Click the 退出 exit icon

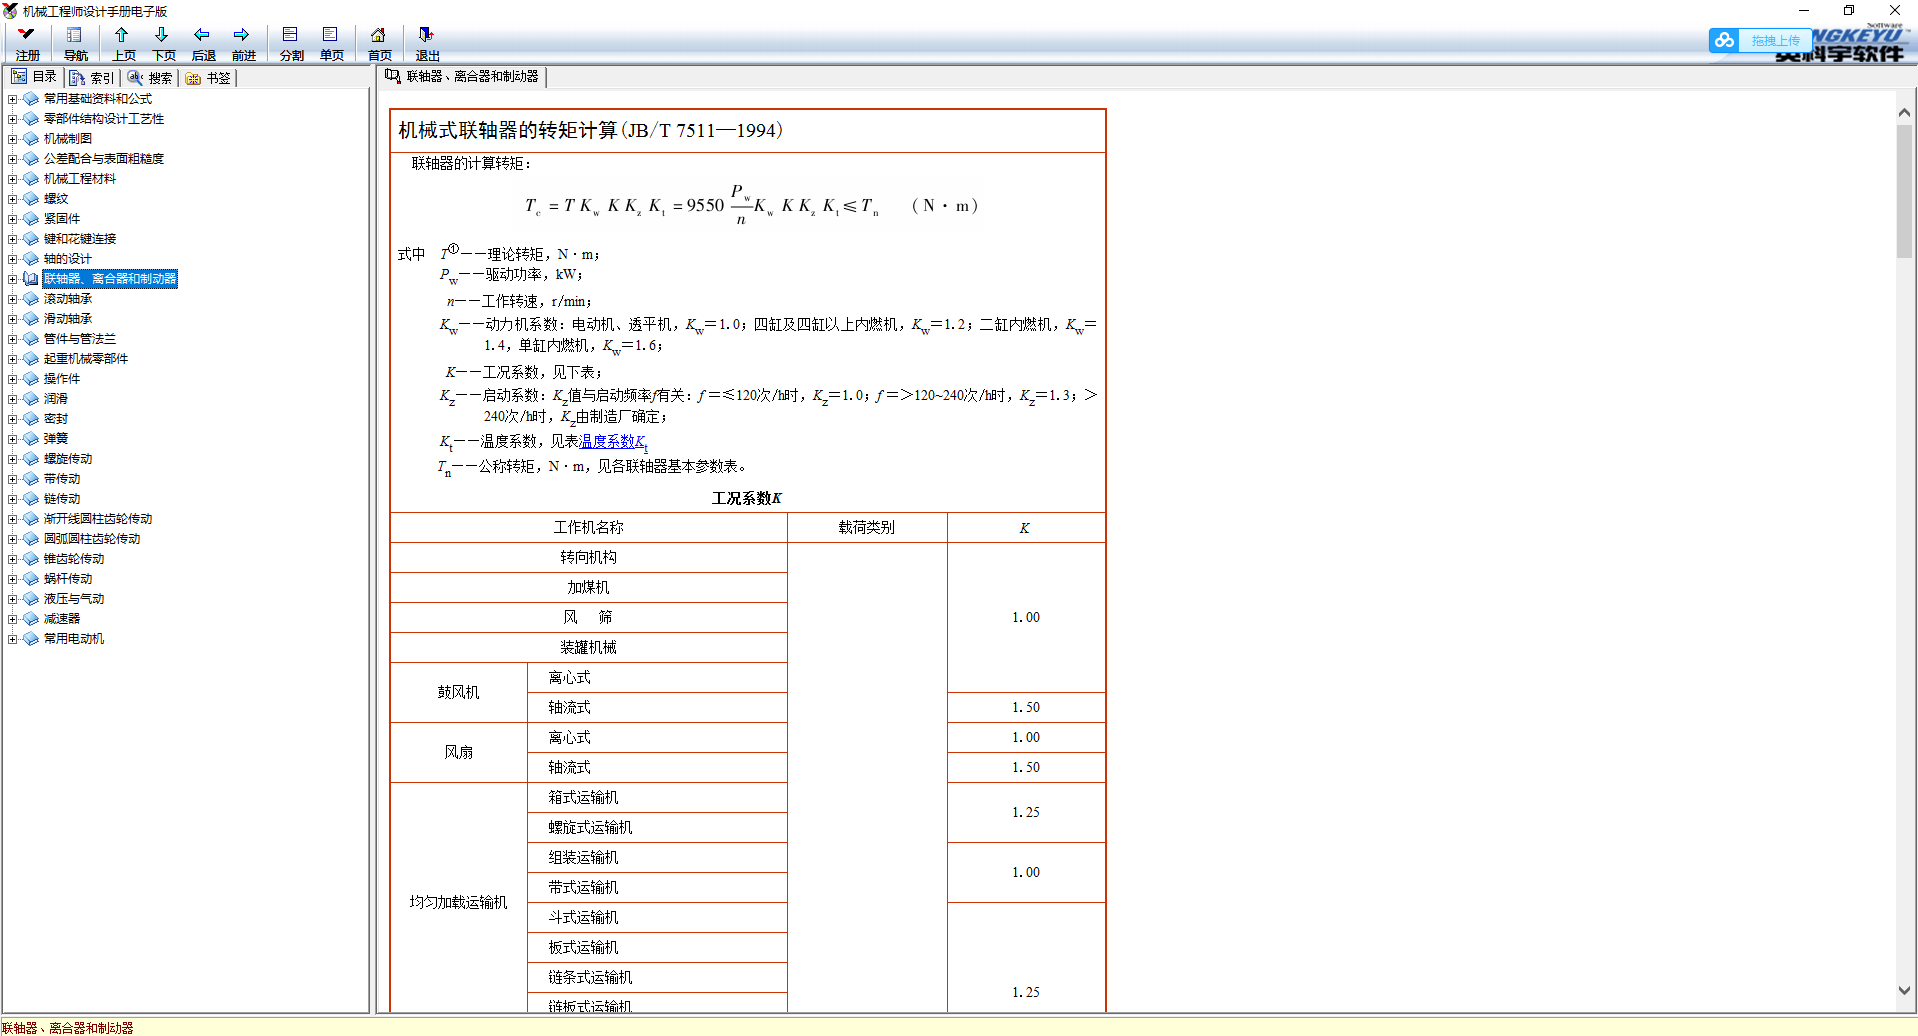(427, 43)
